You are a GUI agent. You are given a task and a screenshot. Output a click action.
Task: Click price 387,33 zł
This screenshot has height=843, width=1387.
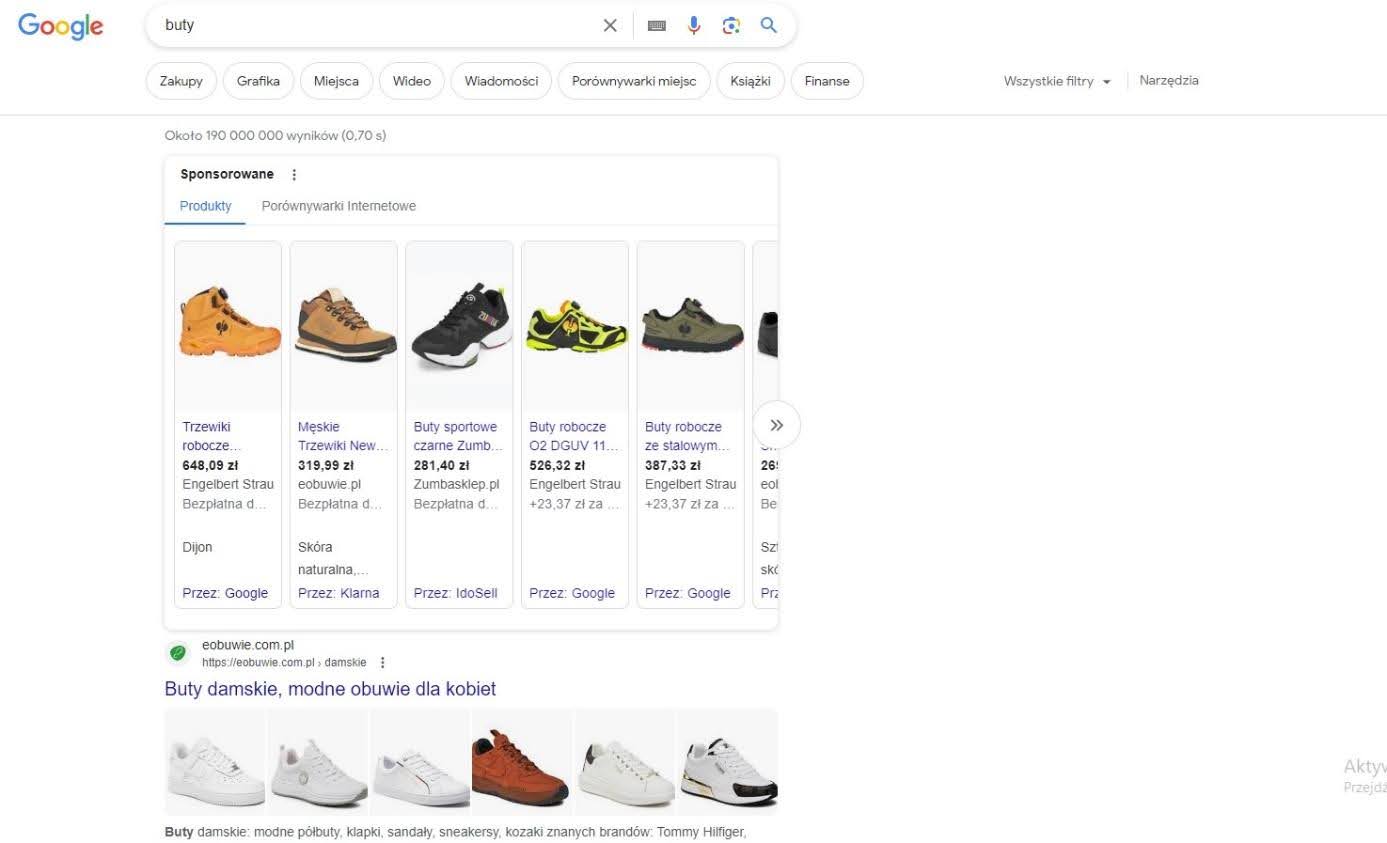click(x=673, y=465)
